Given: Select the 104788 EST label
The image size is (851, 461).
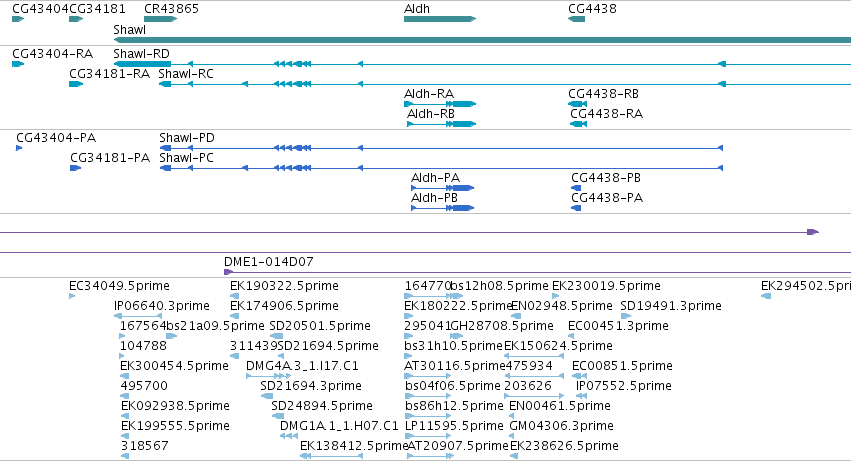Looking at the screenshot, I should (x=143, y=346).
